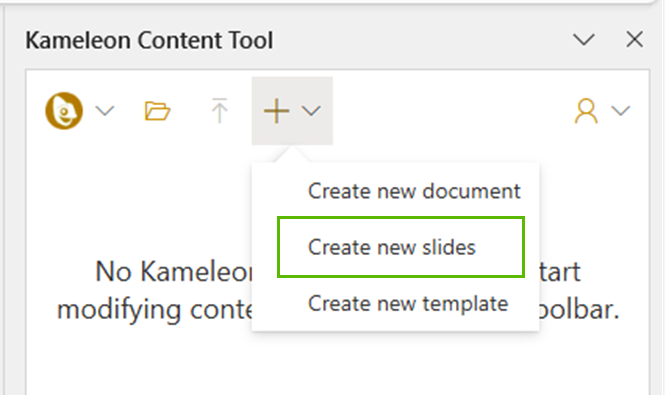Click the greyed upload arrow icon
666x395 pixels.
tap(219, 110)
